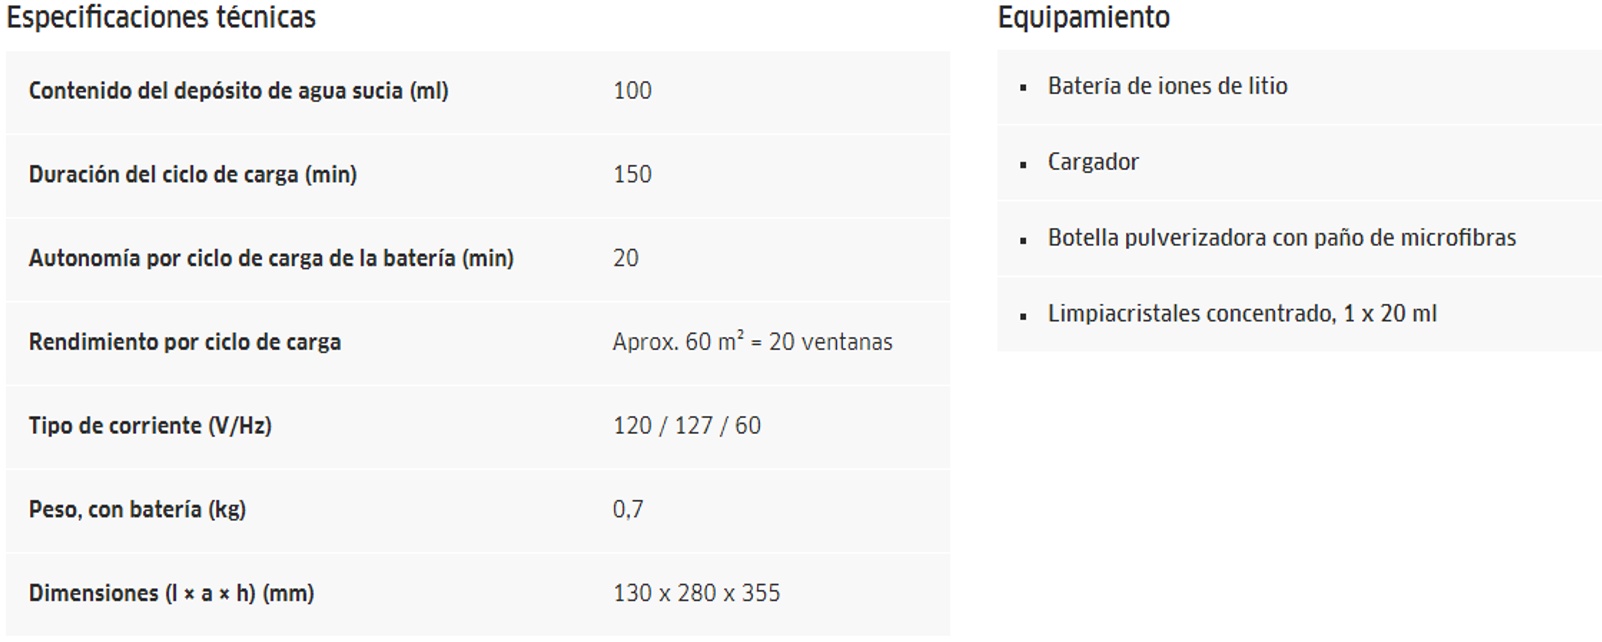
Task: Click the Equipamiento heading
Action: tap(1084, 18)
